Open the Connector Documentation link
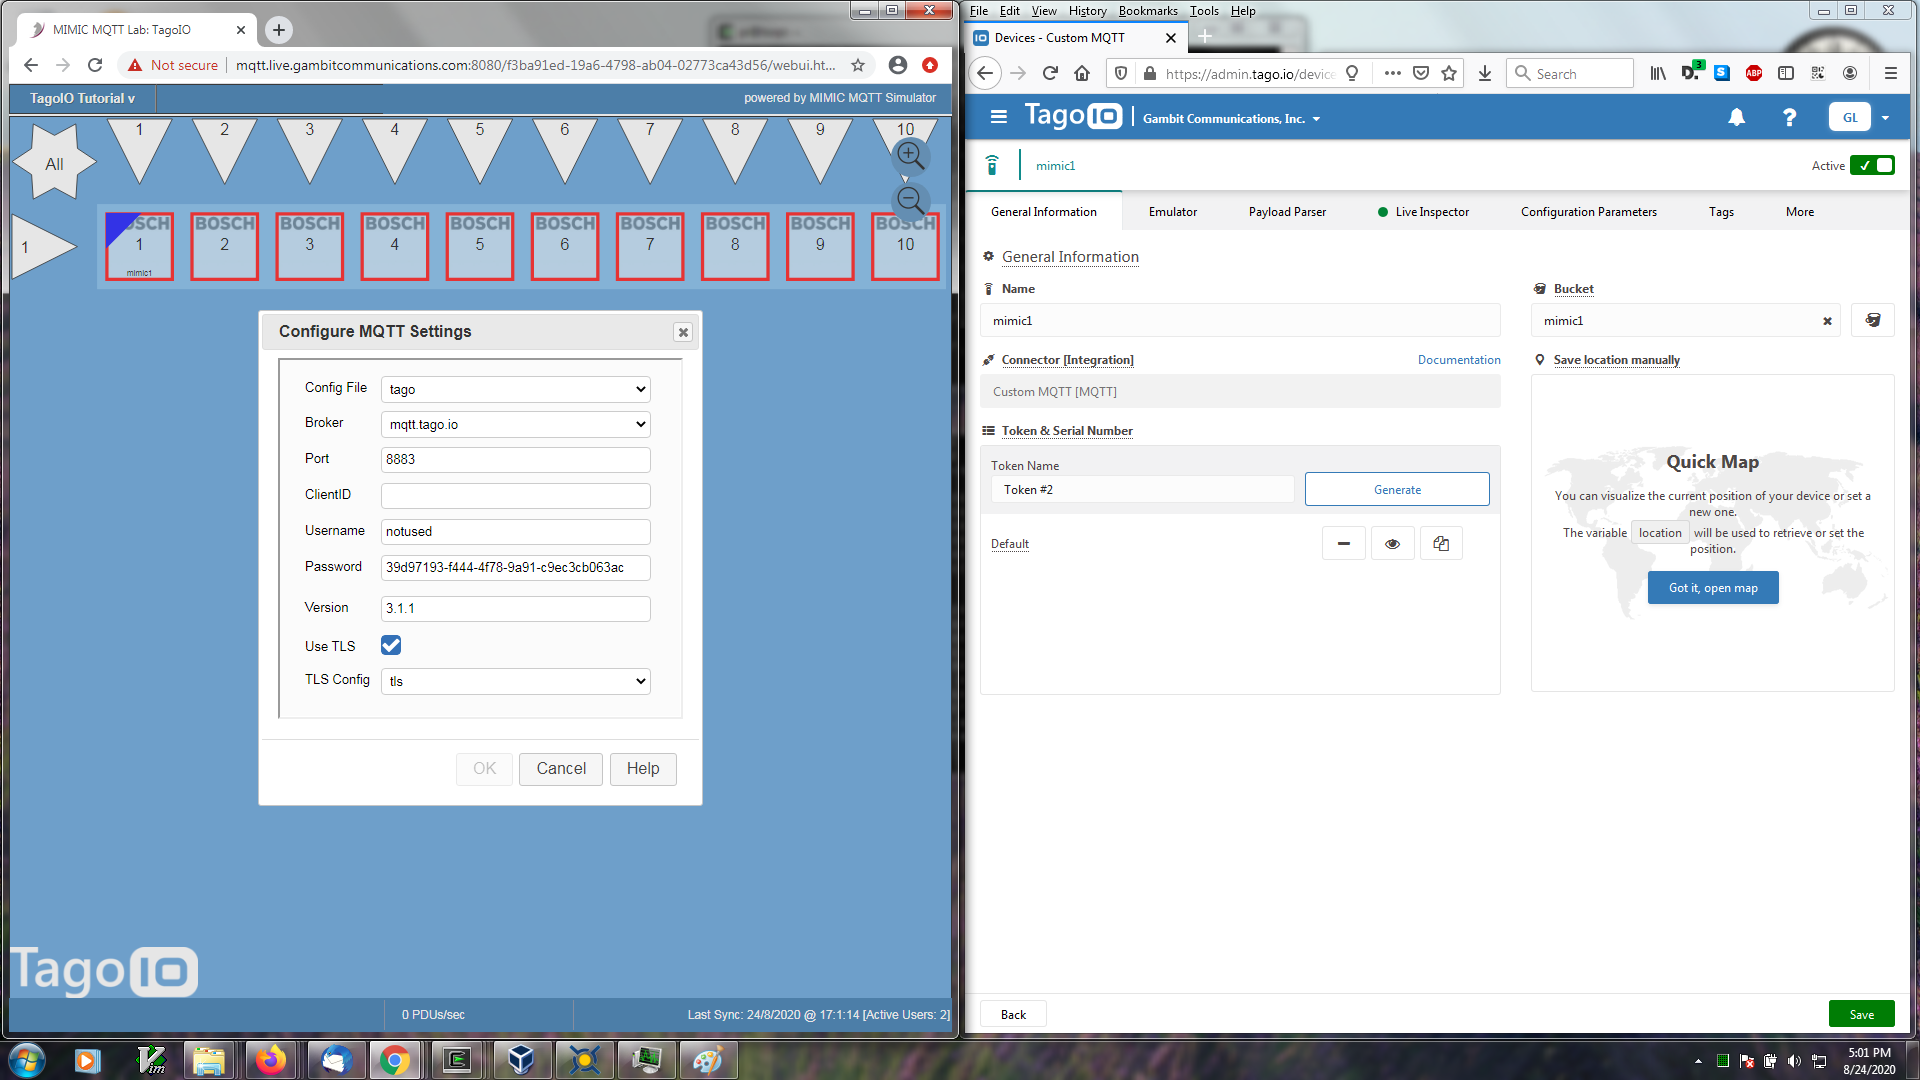 click(1459, 360)
